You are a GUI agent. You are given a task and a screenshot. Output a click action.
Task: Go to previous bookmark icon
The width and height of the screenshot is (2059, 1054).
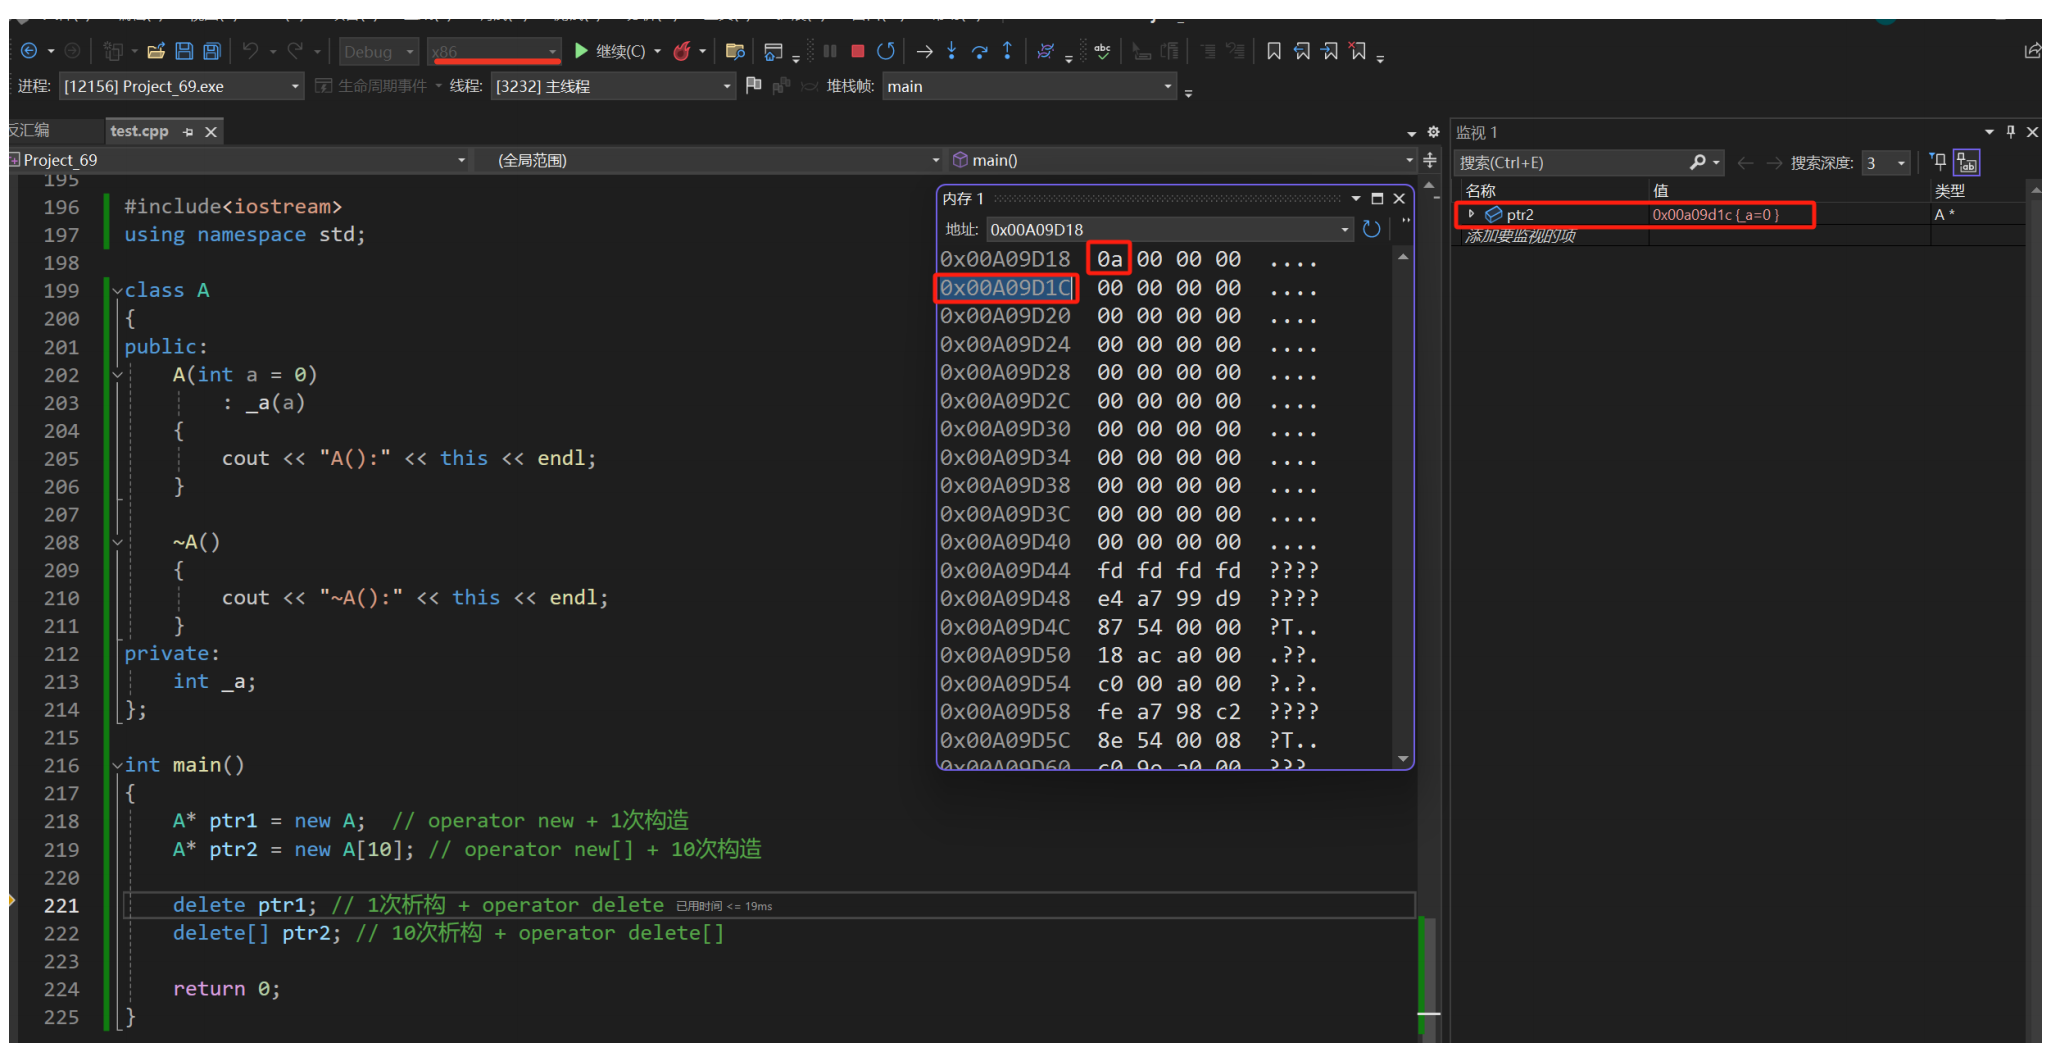tap(1302, 51)
